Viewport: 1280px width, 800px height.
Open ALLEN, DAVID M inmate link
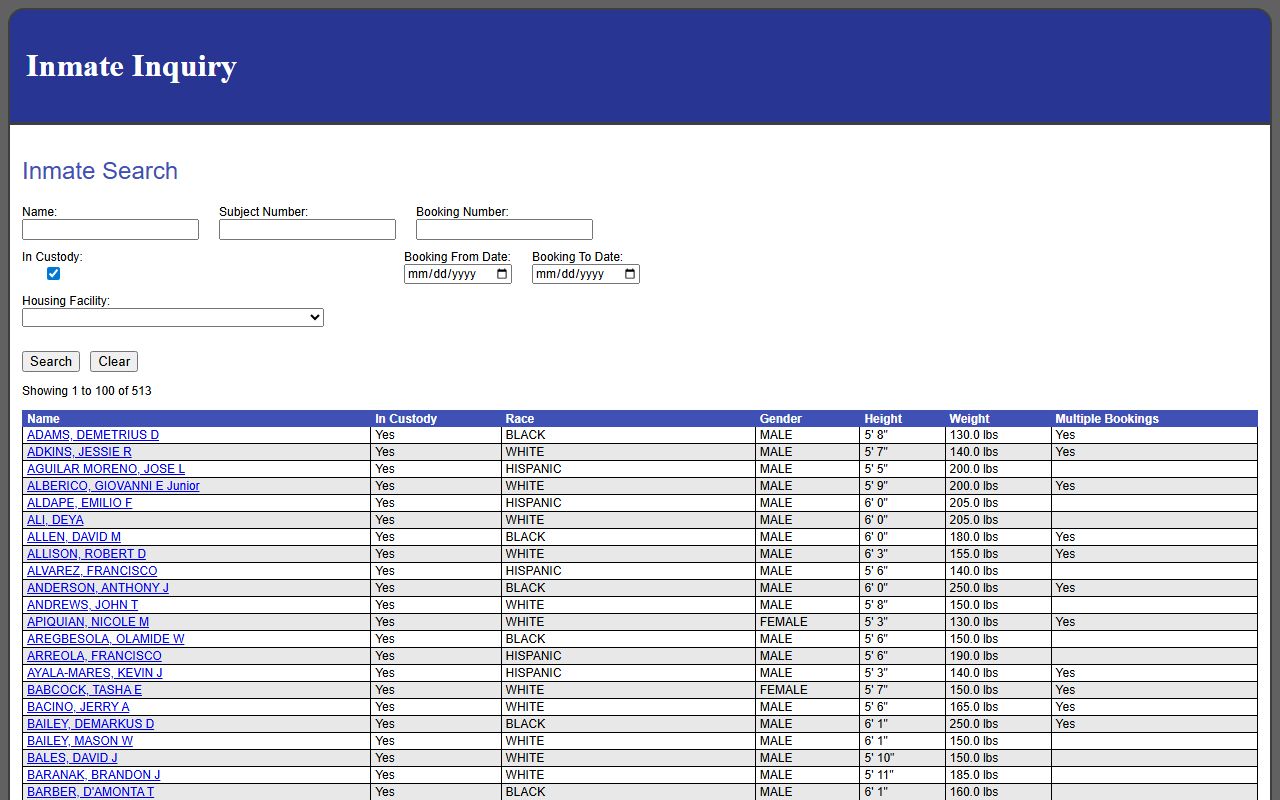coord(74,537)
